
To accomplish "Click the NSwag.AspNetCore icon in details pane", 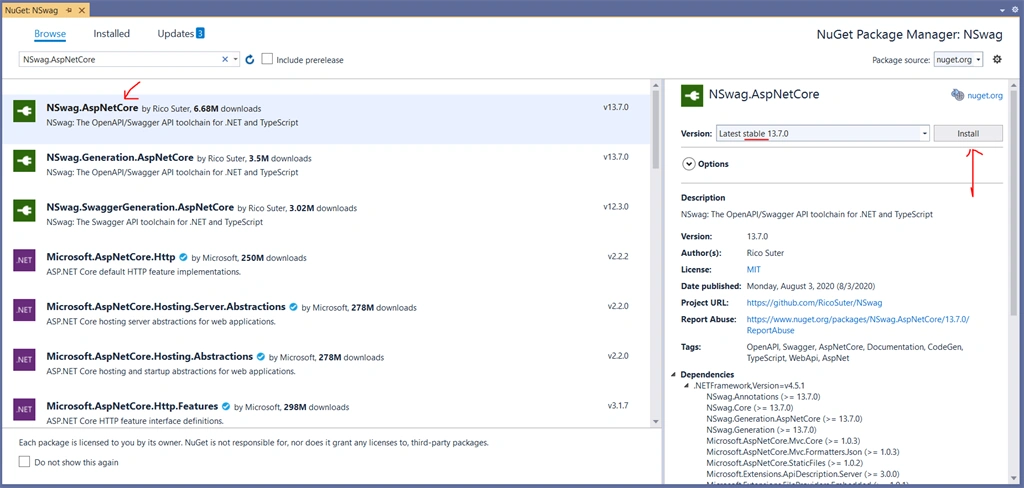I will click(692, 95).
